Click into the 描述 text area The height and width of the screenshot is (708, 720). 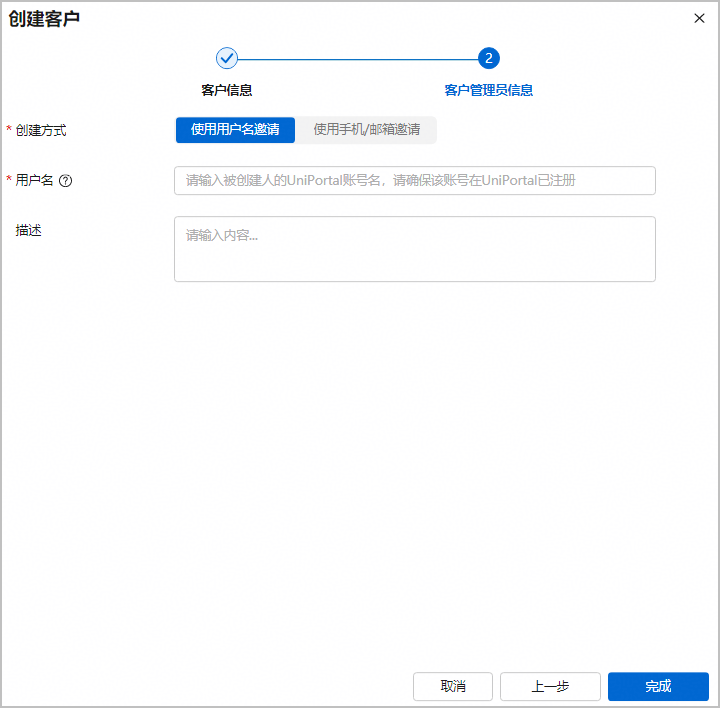415,249
